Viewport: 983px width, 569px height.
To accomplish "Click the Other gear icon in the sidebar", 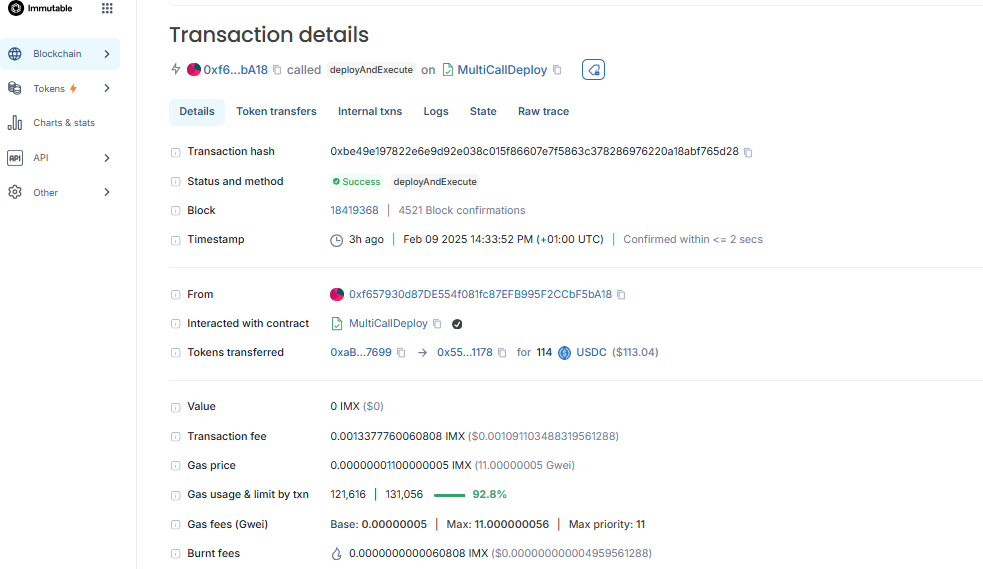I will click(x=15, y=192).
